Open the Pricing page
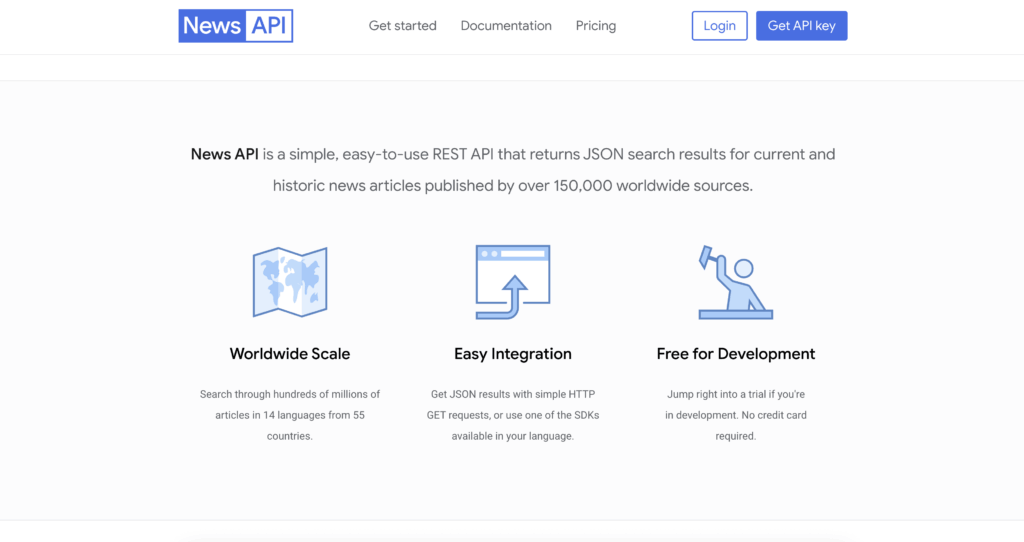This screenshot has height=542, width=1024. [x=596, y=25]
